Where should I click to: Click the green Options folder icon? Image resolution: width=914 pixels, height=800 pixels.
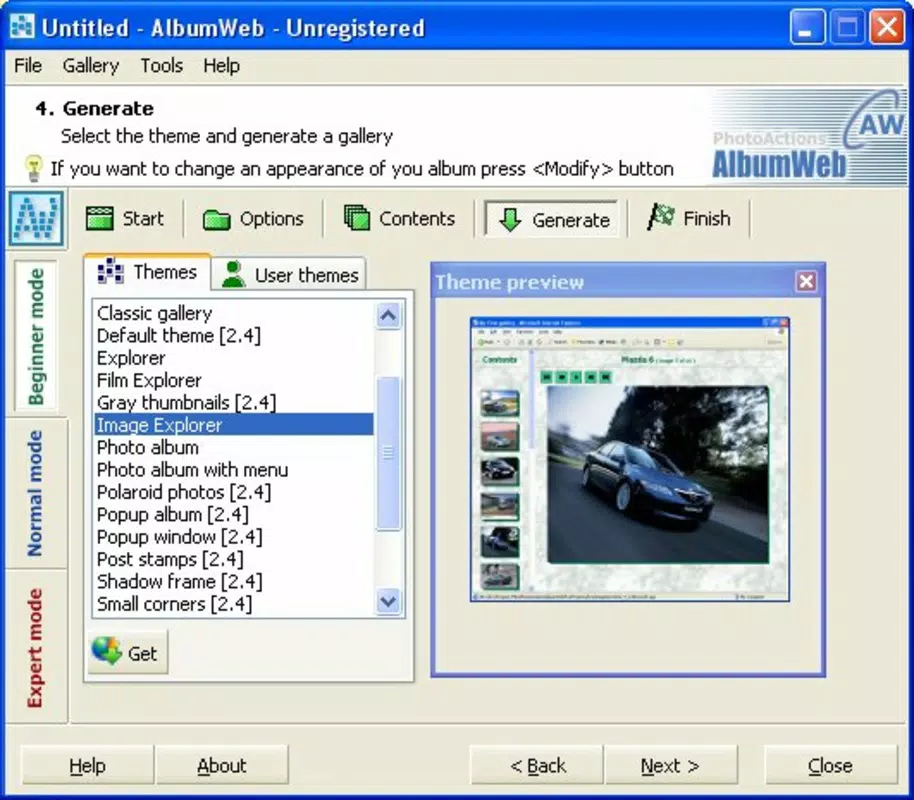tap(217, 220)
